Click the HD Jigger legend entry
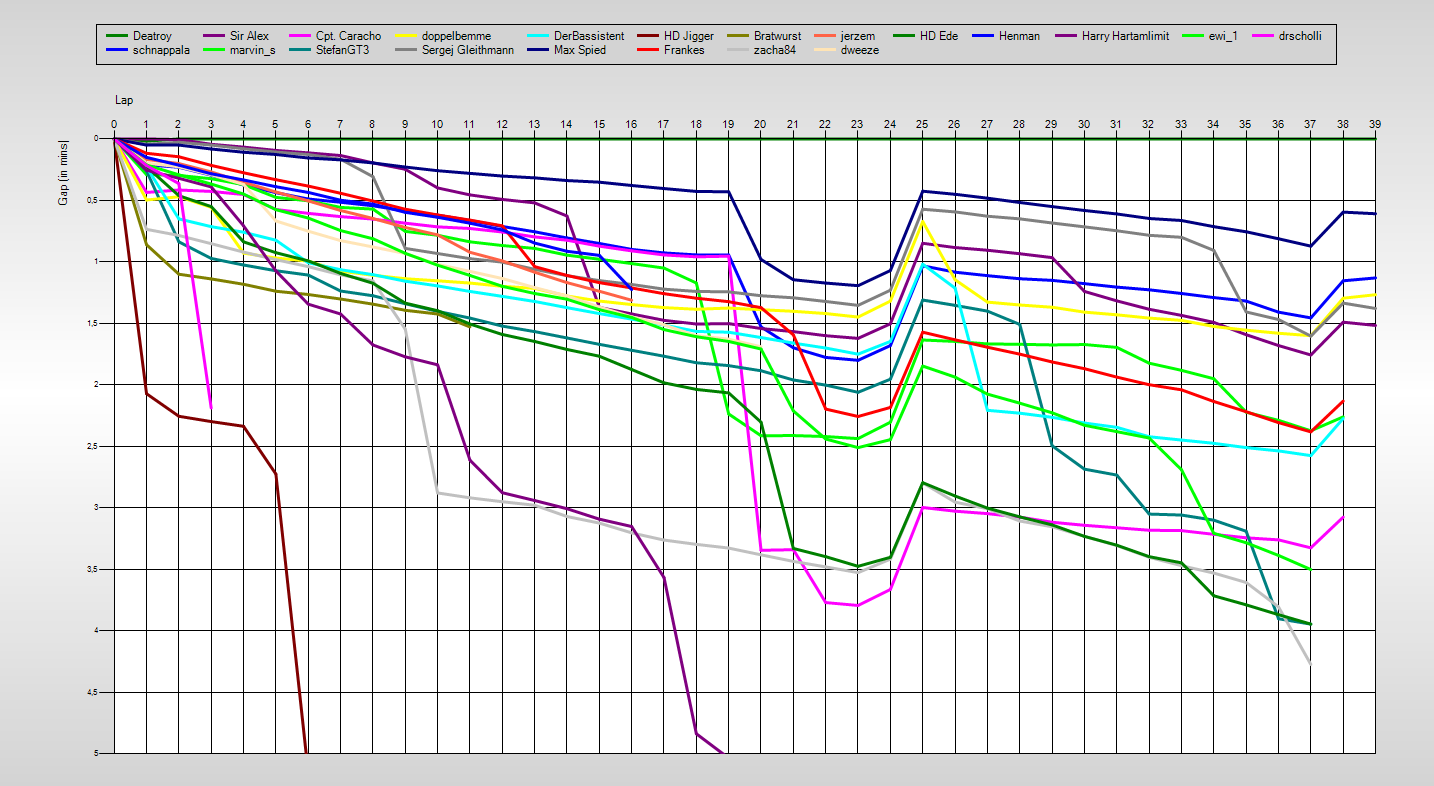 688,36
